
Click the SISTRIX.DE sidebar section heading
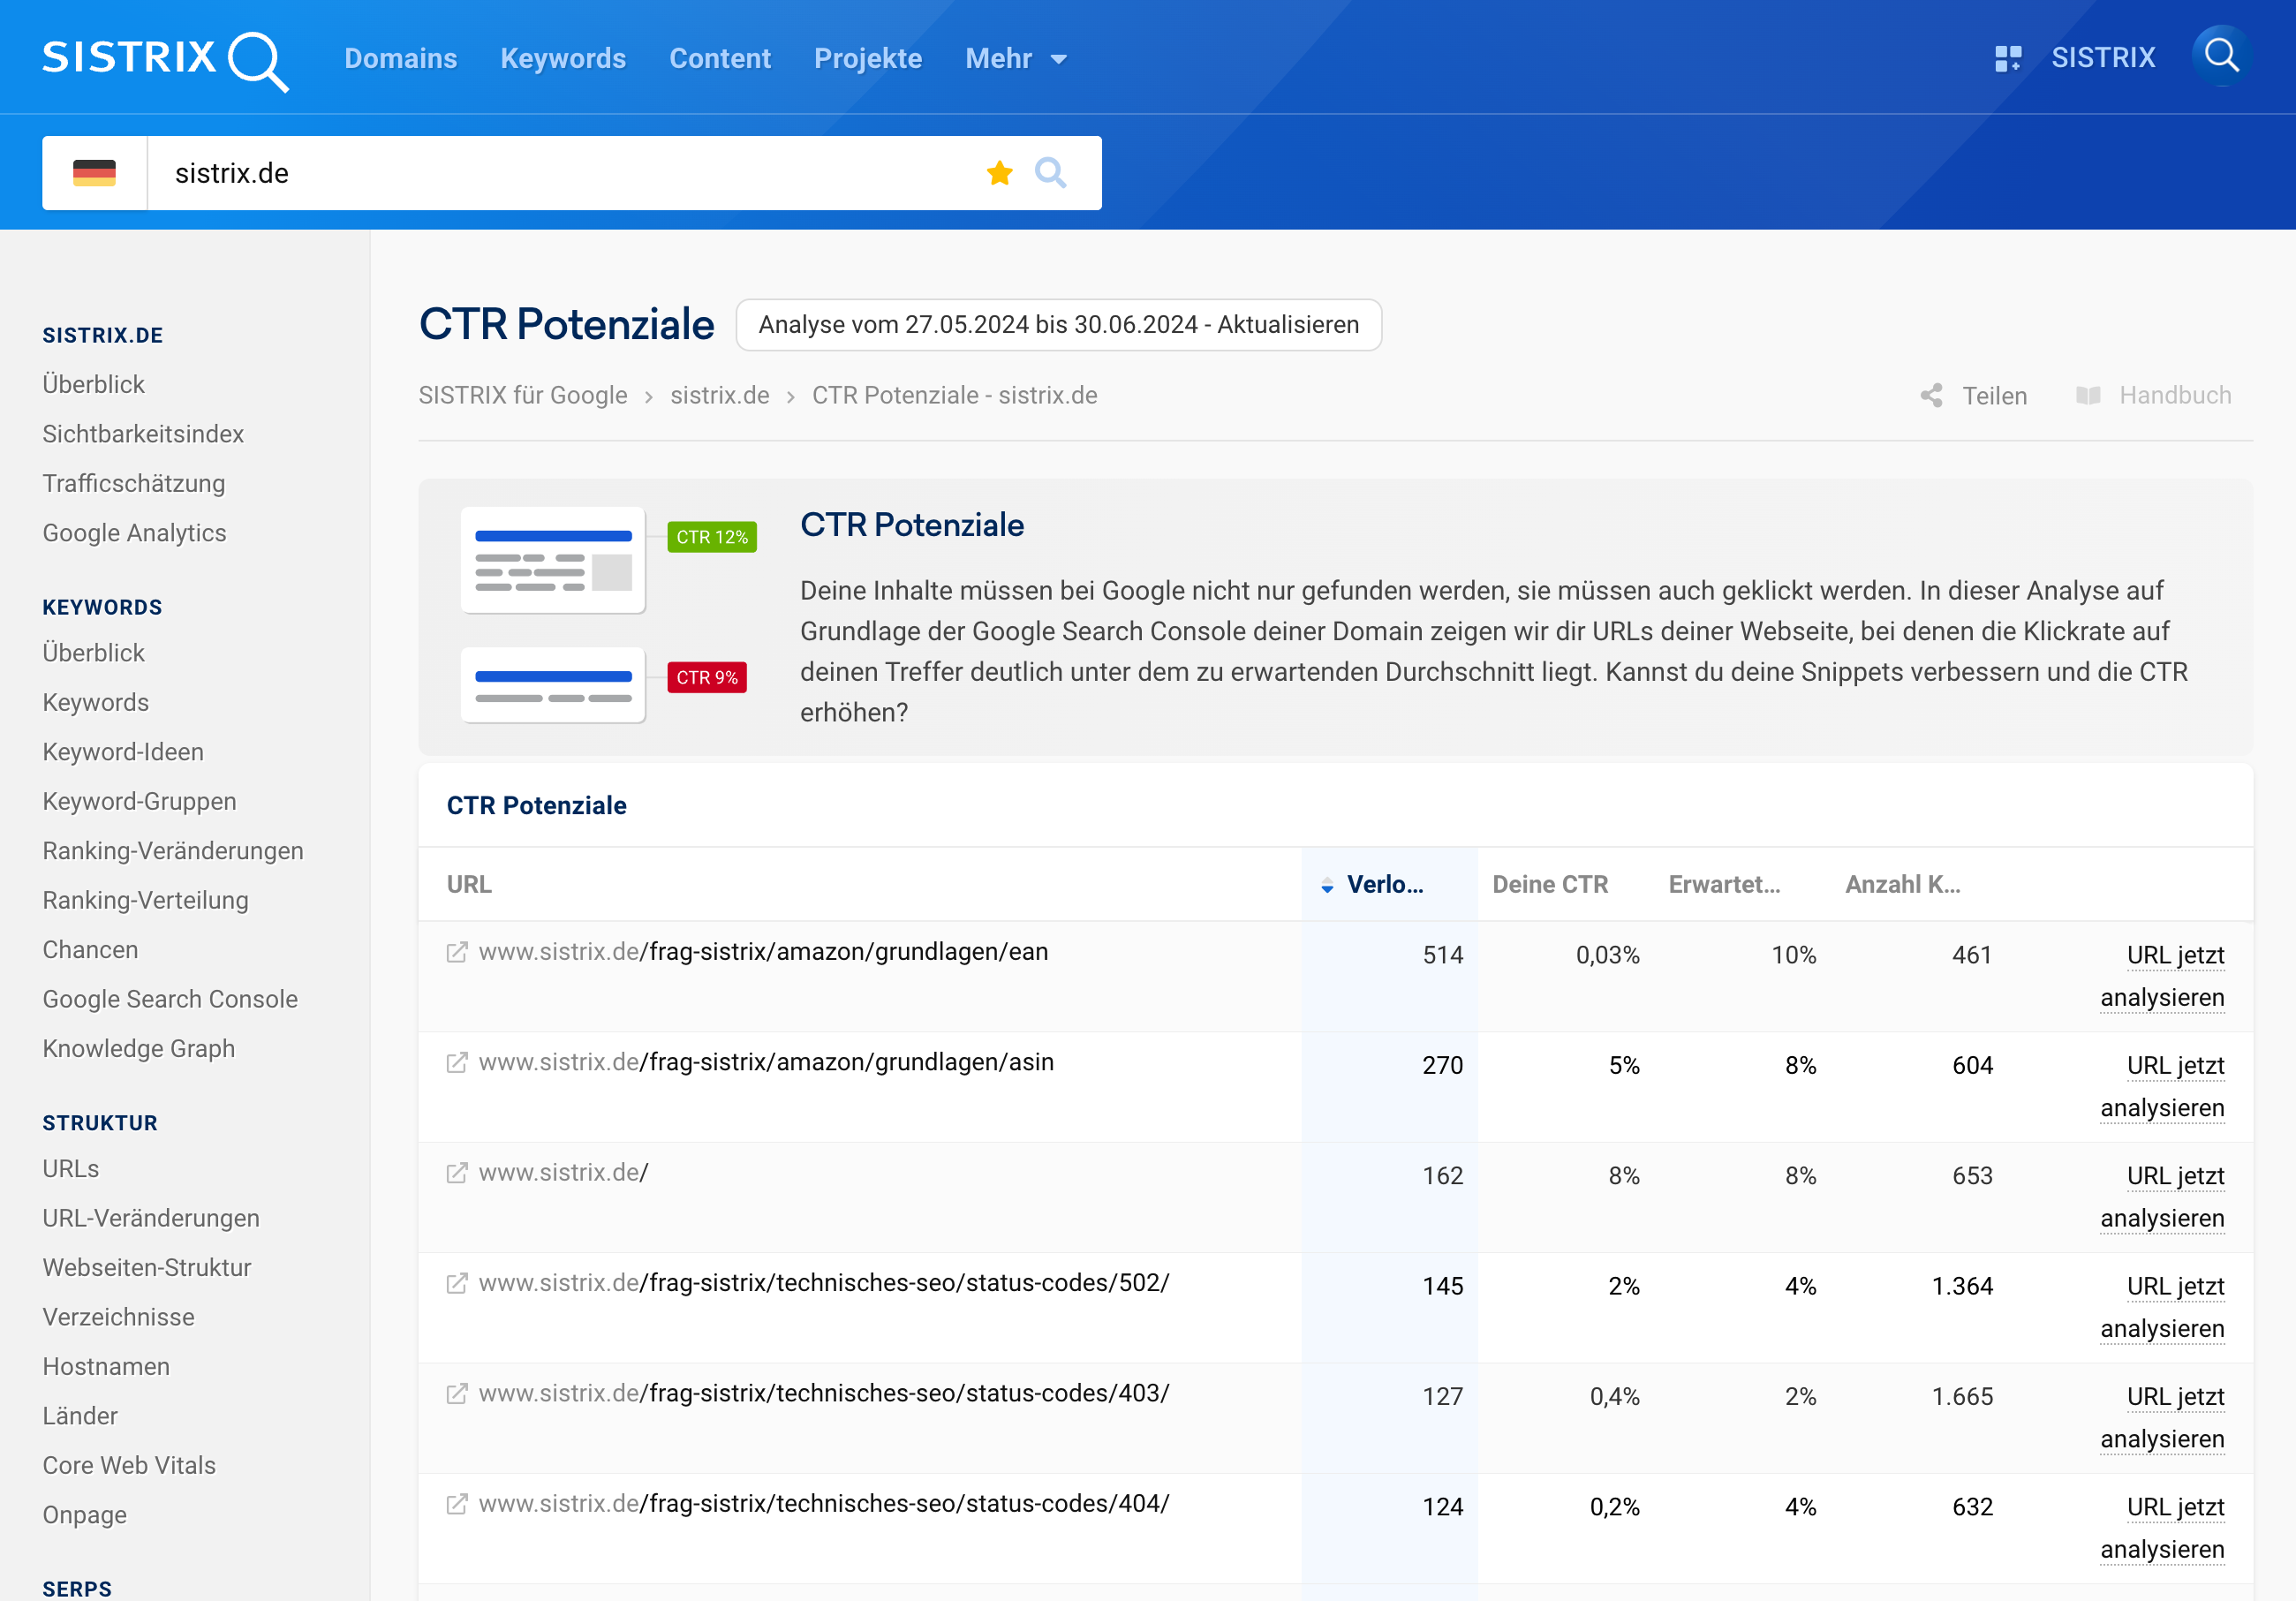click(x=103, y=336)
